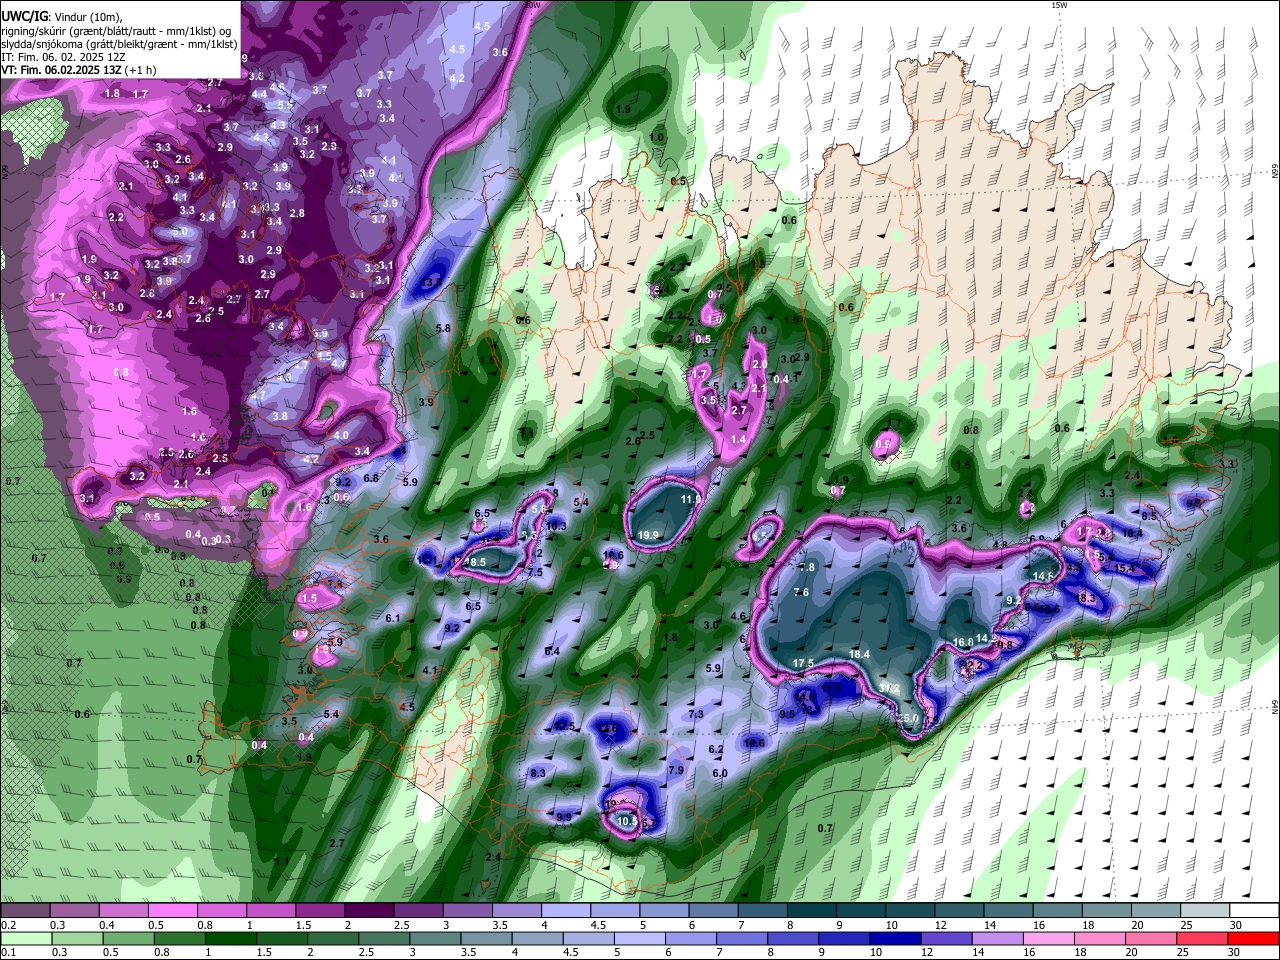Click the 6.2 precipitation value
Image resolution: width=1280 pixels, height=960 pixels.
point(716,749)
